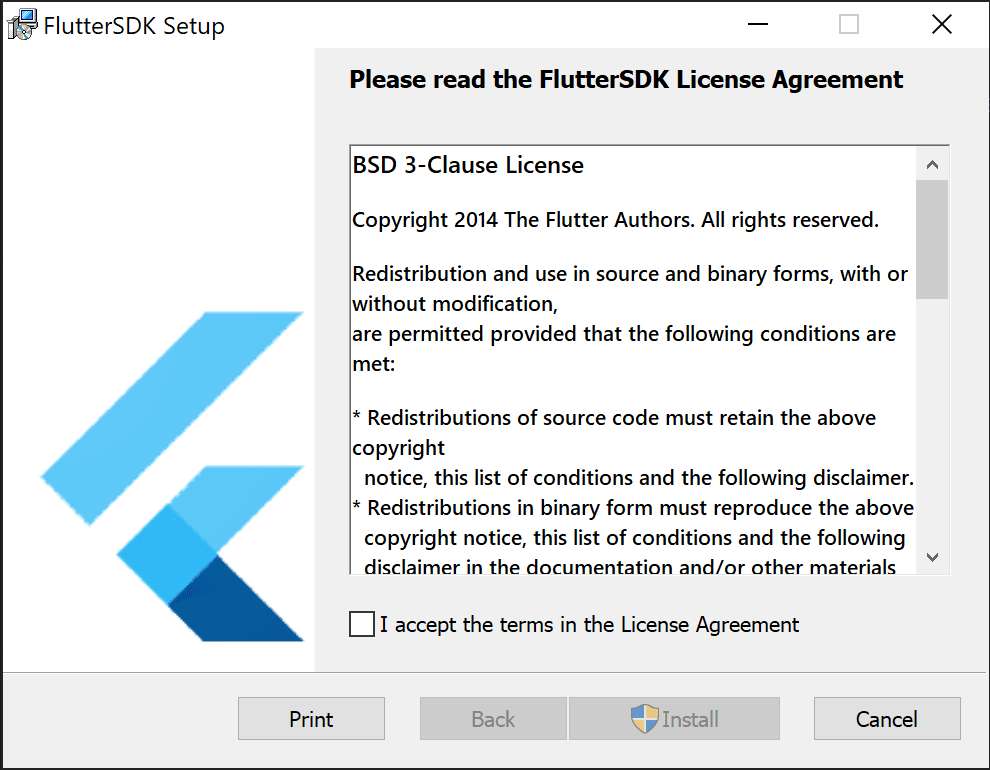Viewport: 990px width, 770px height.
Task: Click the FlutterSDK setup icon in title bar
Action: tap(20, 24)
